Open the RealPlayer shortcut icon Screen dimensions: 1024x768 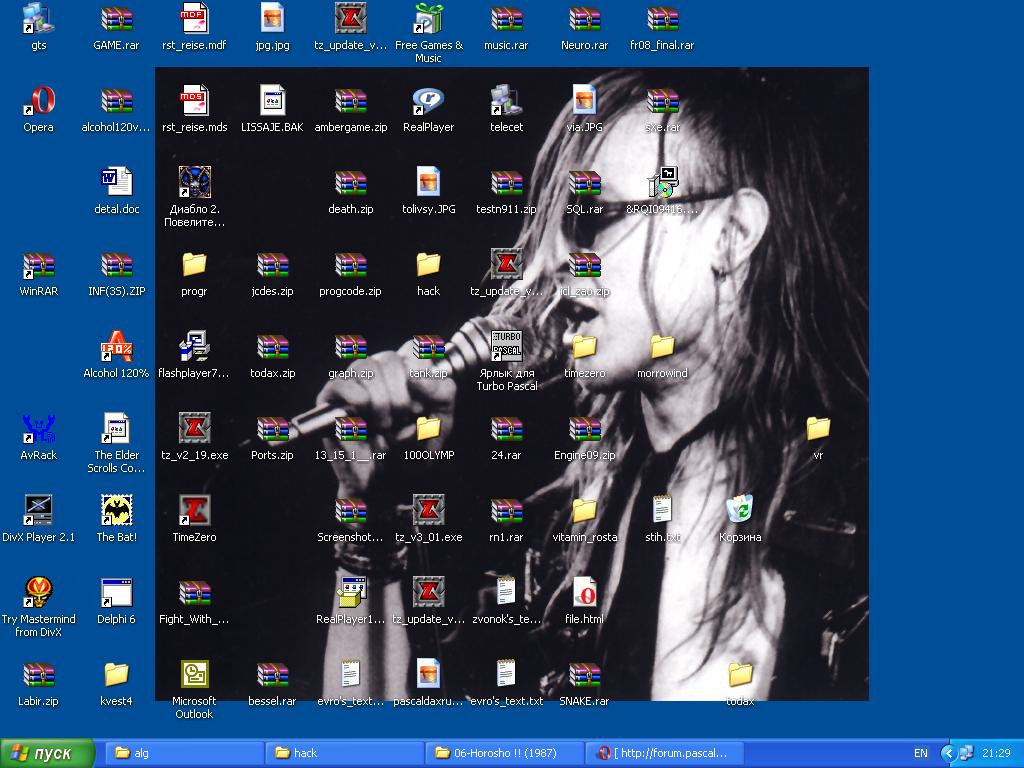[x=428, y=101]
